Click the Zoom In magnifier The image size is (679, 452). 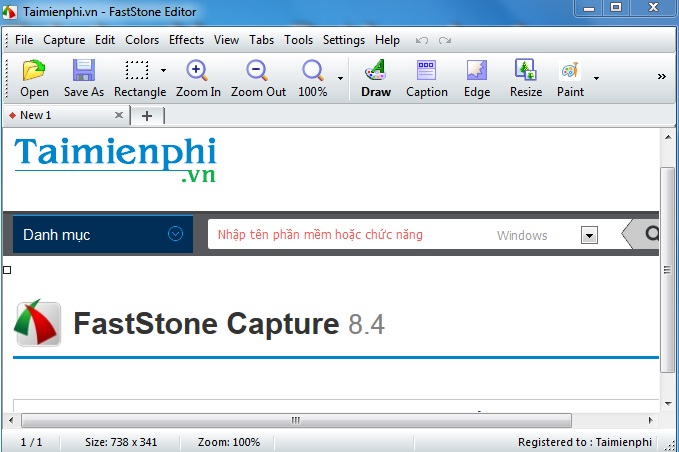tap(198, 78)
